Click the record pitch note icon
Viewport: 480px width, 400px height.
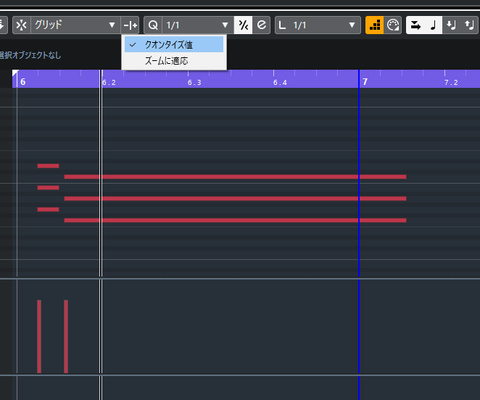pyautogui.click(x=433, y=25)
